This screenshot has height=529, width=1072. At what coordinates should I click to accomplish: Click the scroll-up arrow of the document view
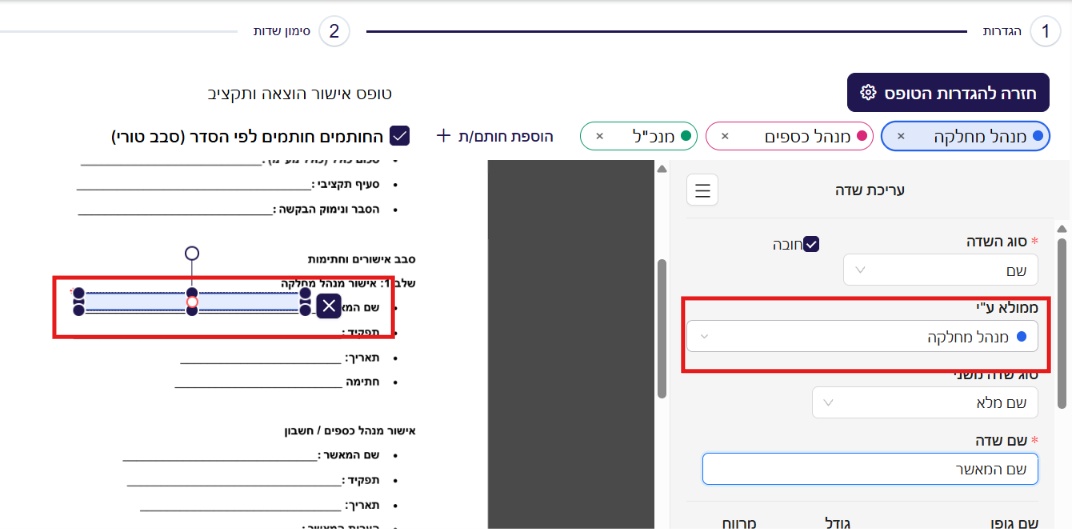[x=661, y=169]
